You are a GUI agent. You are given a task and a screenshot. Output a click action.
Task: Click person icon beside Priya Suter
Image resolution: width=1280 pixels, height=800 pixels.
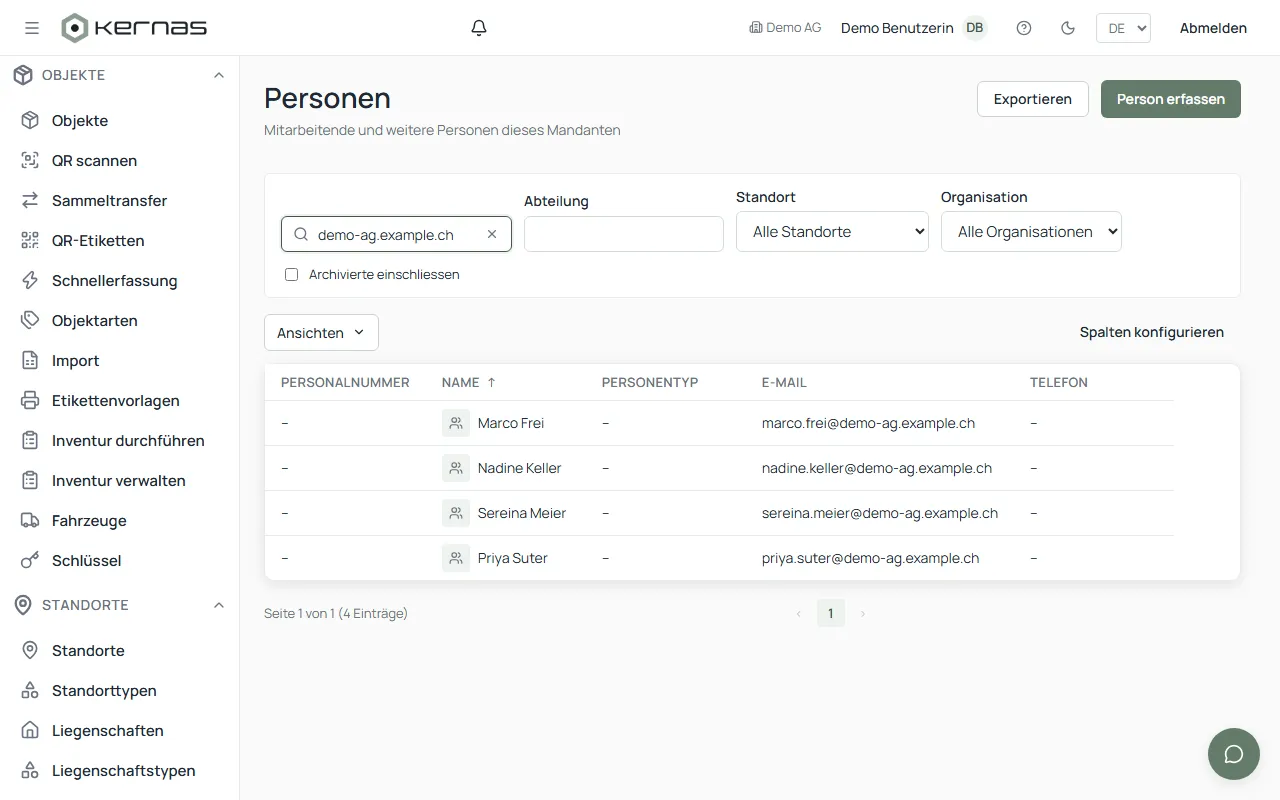point(456,558)
